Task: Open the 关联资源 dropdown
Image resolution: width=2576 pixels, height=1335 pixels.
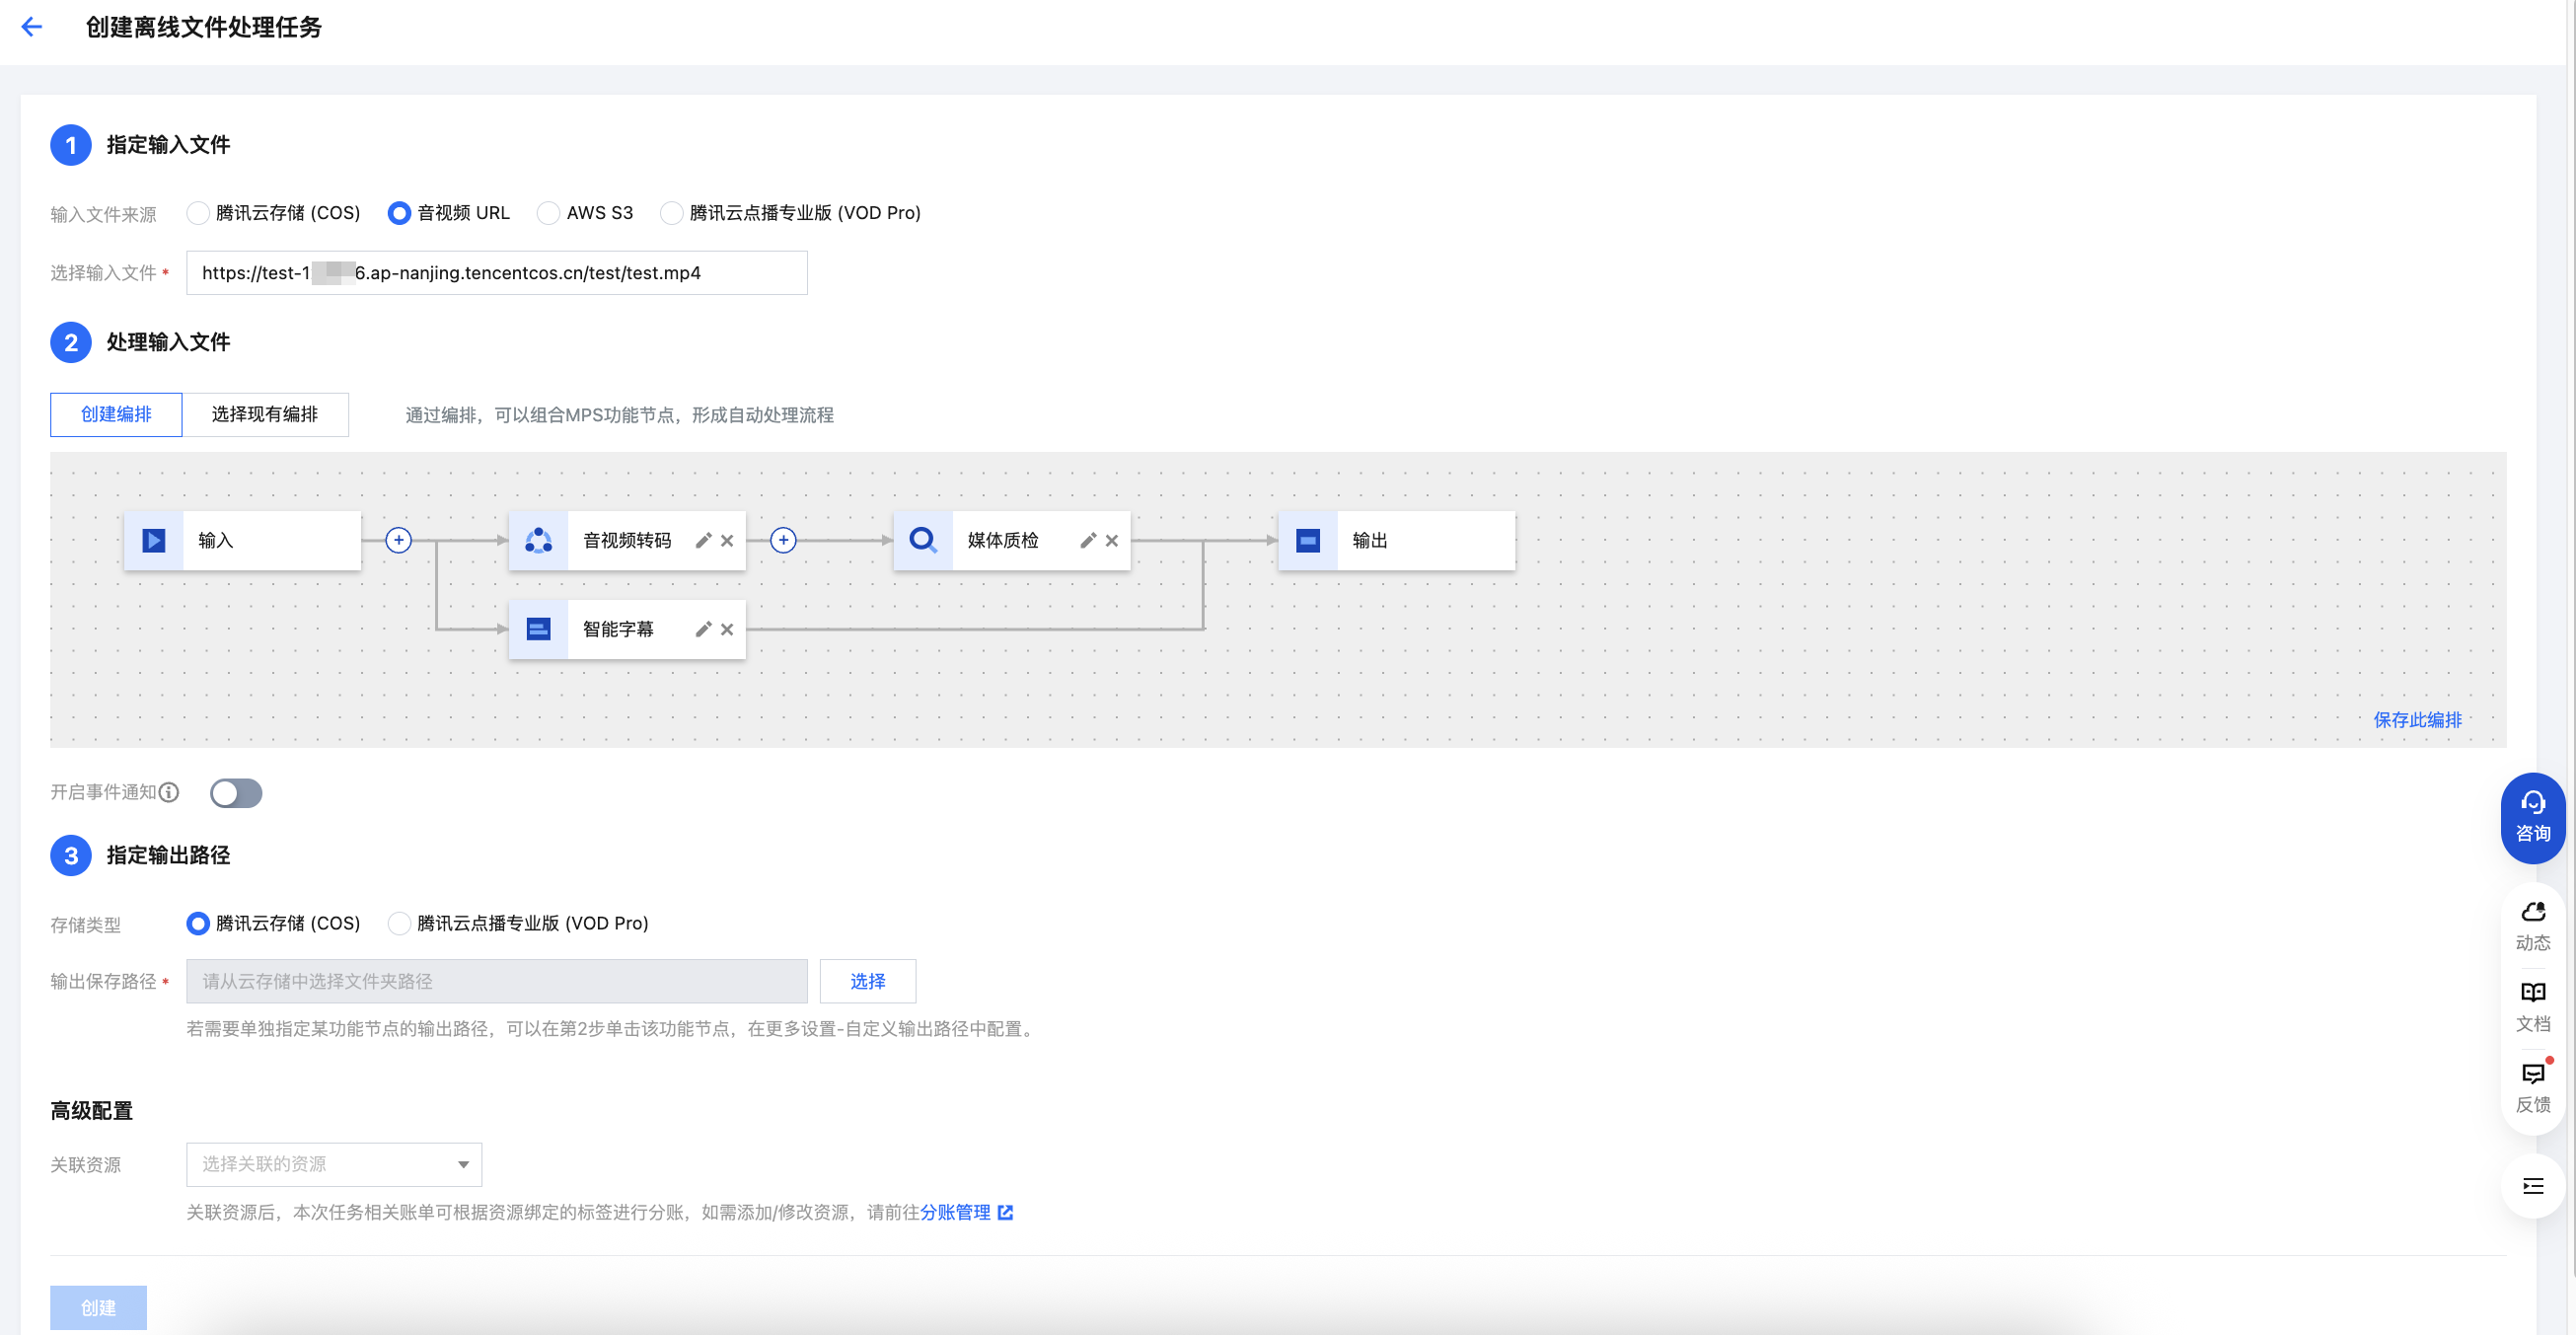Action: click(334, 1164)
